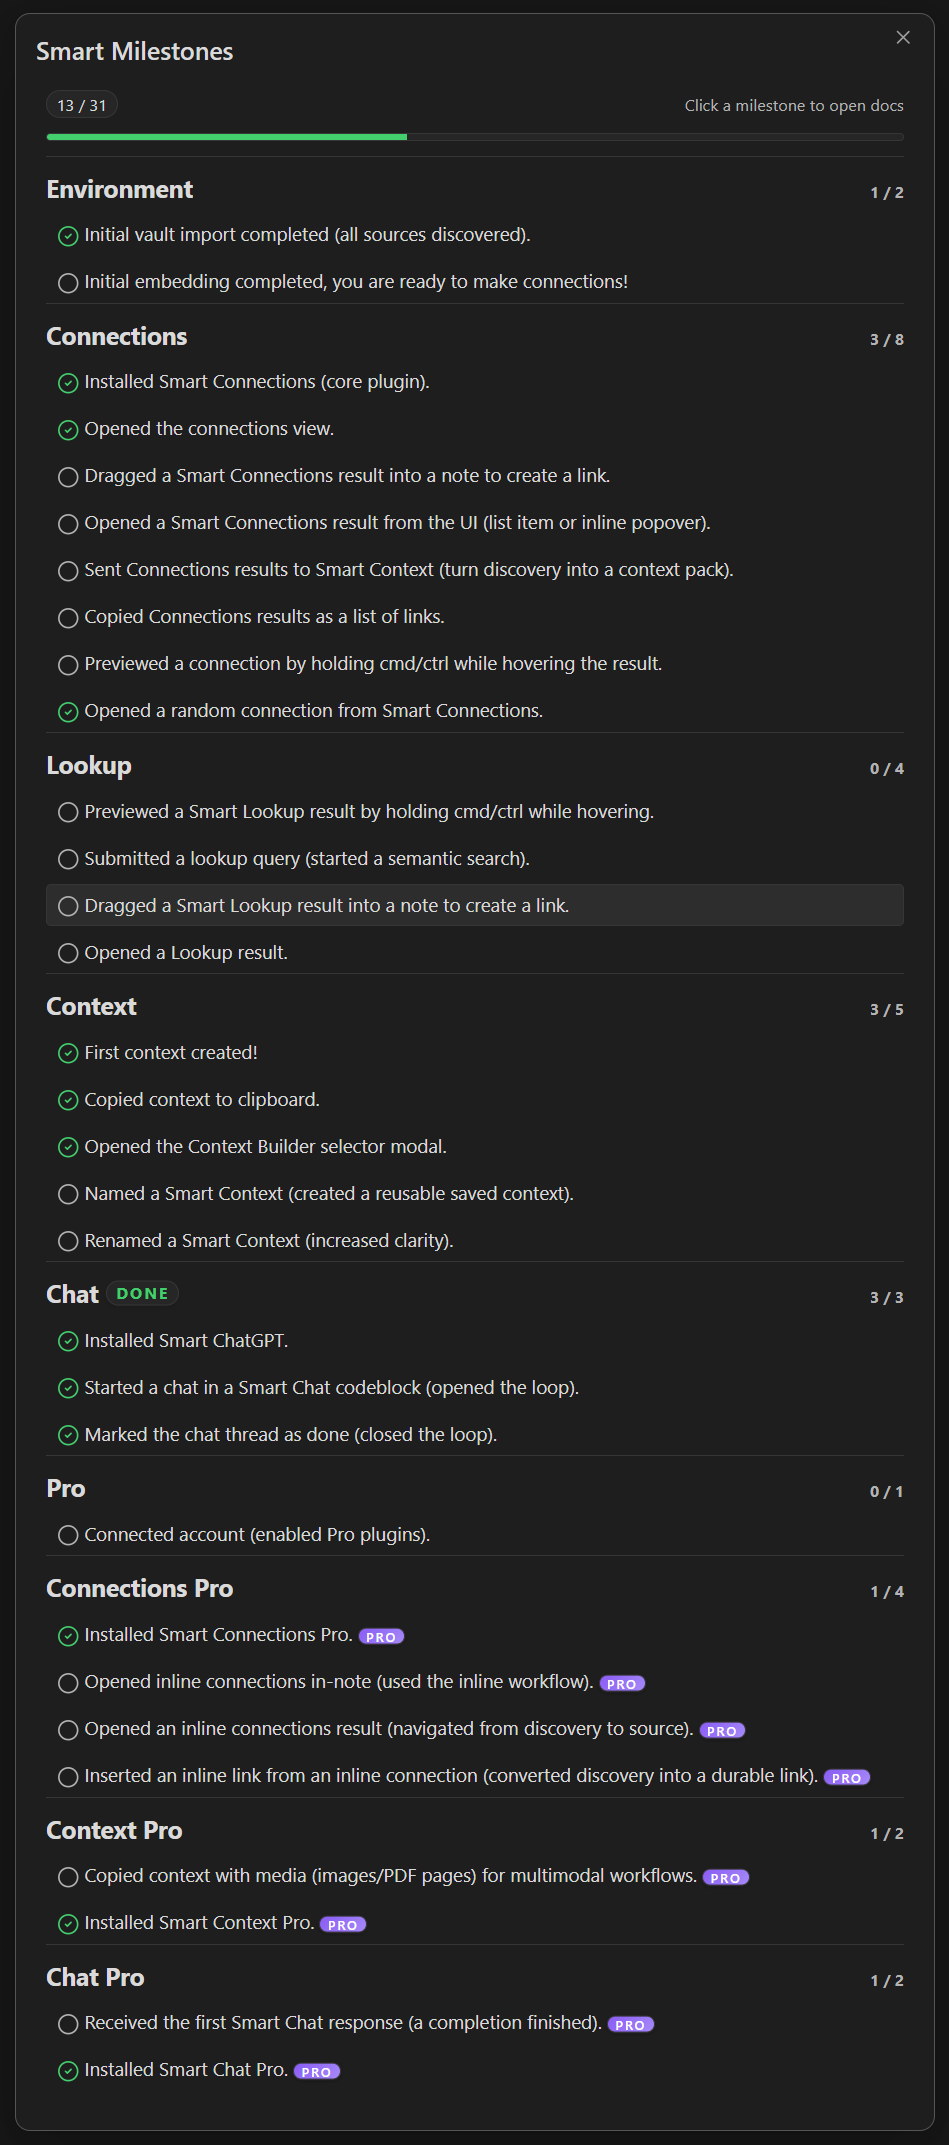Click the unchecked circle for 'Opened a Lookup result'

(68, 953)
